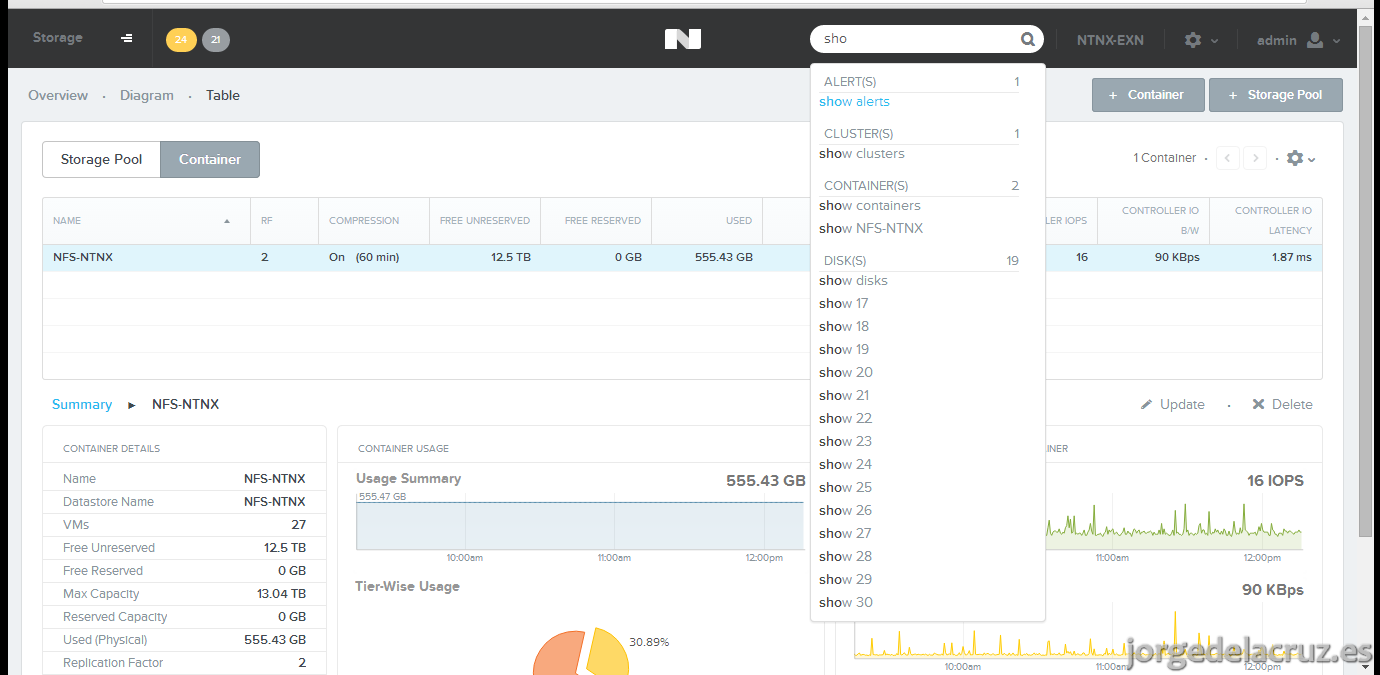Sort table by the Name column

coord(142,220)
